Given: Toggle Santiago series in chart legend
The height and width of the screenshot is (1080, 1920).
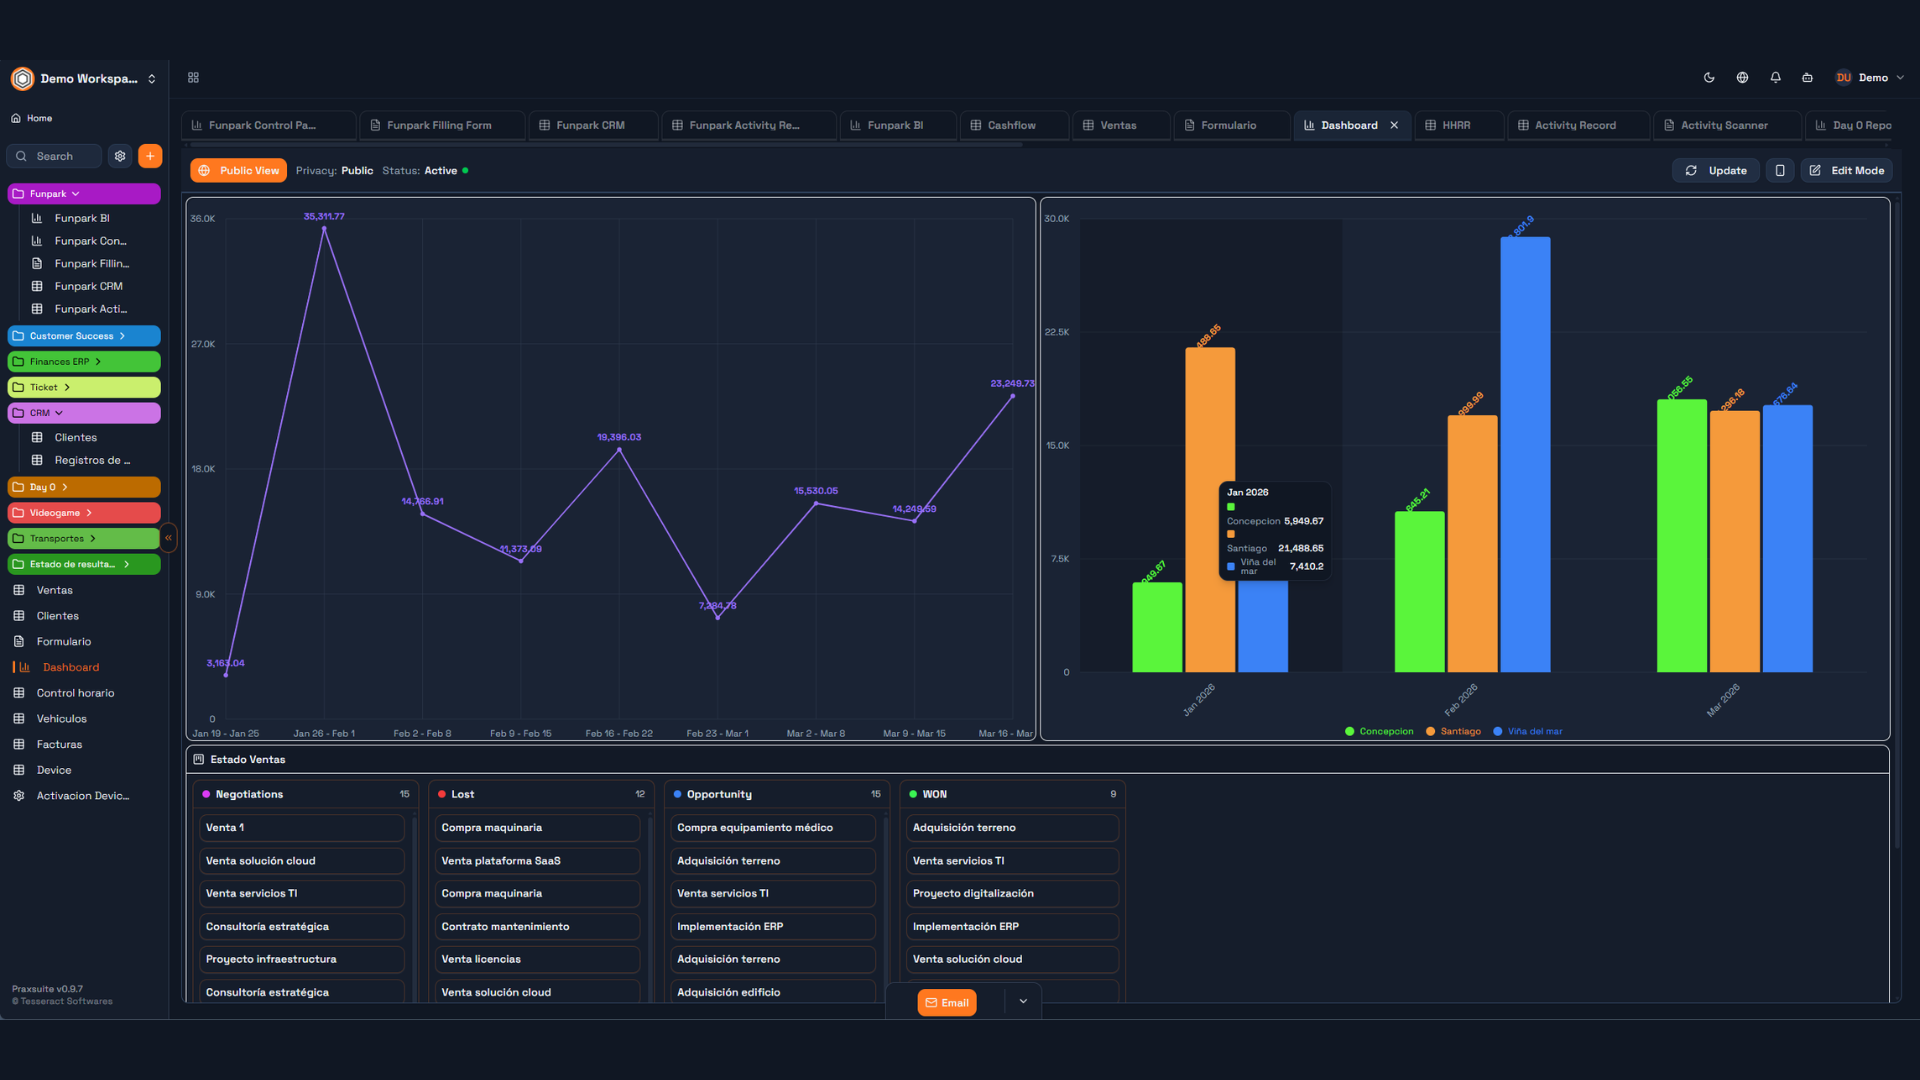Looking at the screenshot, I should click(1453, 732).
